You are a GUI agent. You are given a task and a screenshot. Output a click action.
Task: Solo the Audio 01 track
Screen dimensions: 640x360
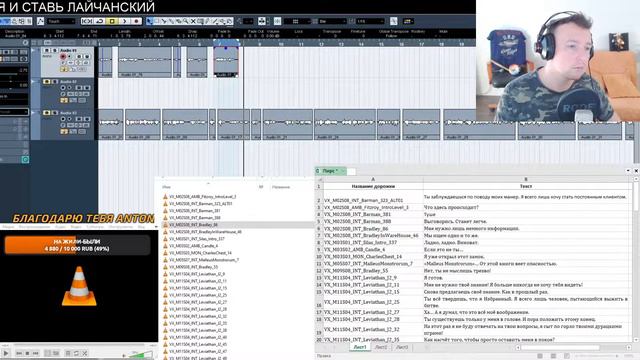point(54,51)
